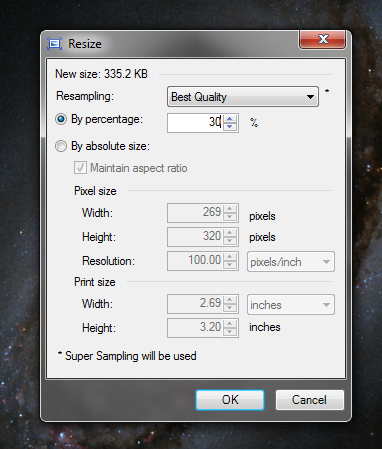This screenshot has width=382, height=449.
Task: Increment print Width using up arrow
Action: pos(230,300)
